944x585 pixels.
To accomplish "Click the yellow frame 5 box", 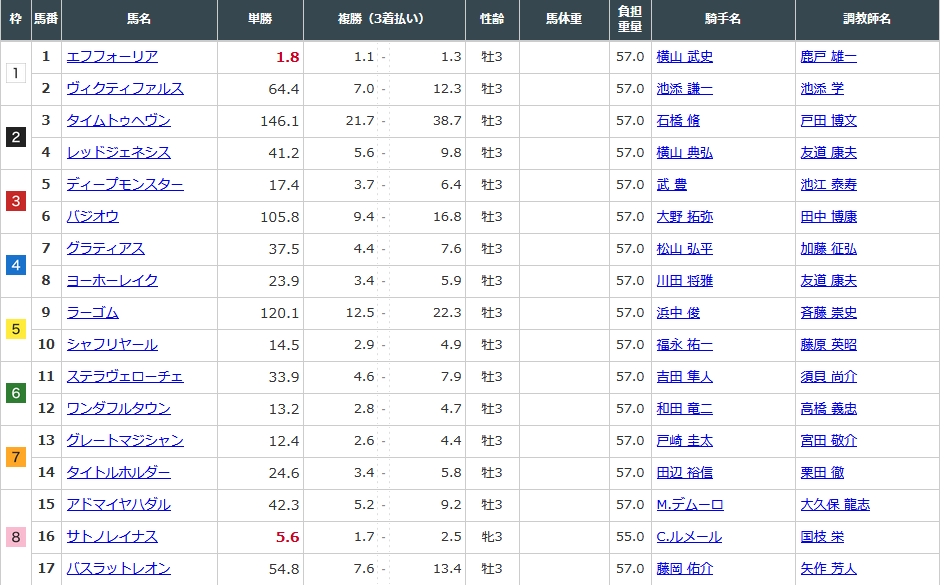I will coord(15,329).
